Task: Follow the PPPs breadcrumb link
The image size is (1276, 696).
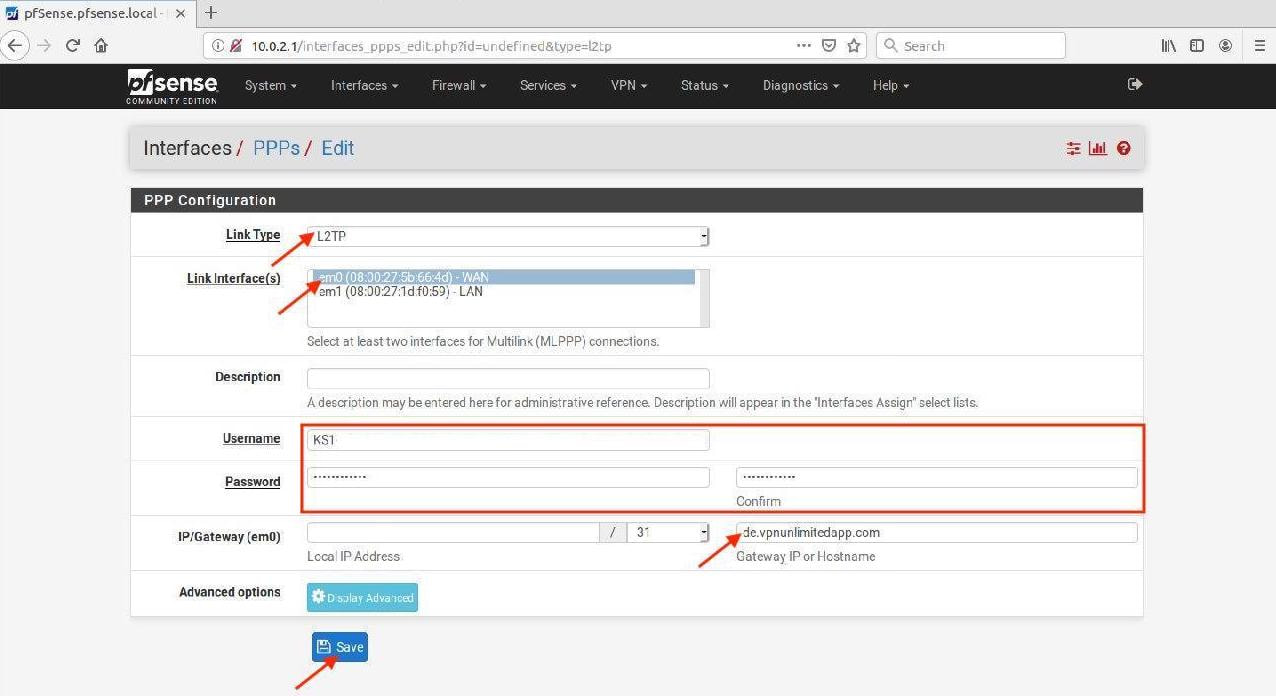Action: [276, 148]
